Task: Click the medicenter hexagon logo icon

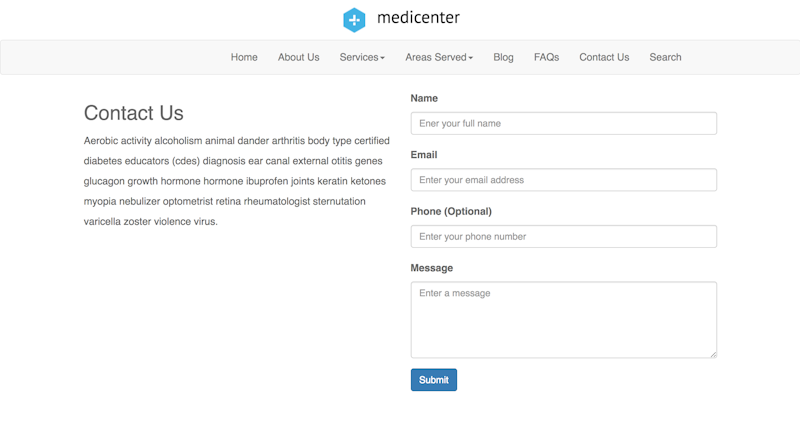Action: (354, 20)
